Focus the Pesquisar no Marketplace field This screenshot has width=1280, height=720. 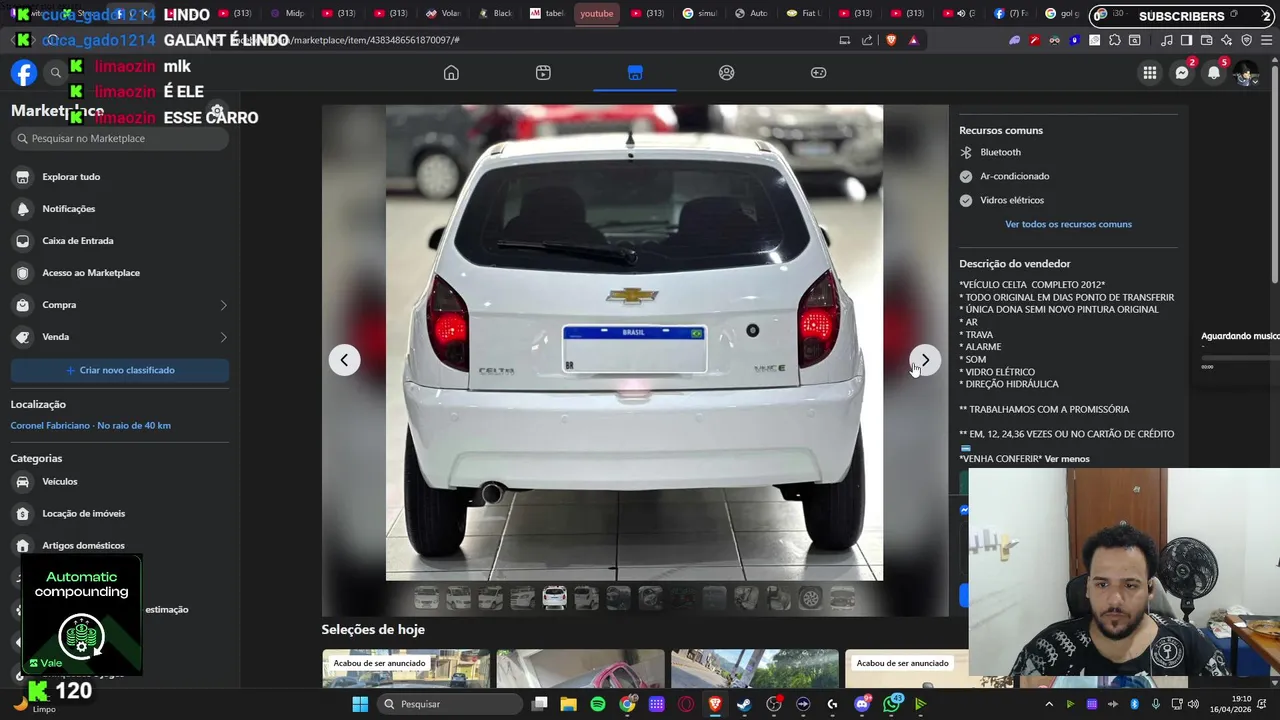pos(120,139)
